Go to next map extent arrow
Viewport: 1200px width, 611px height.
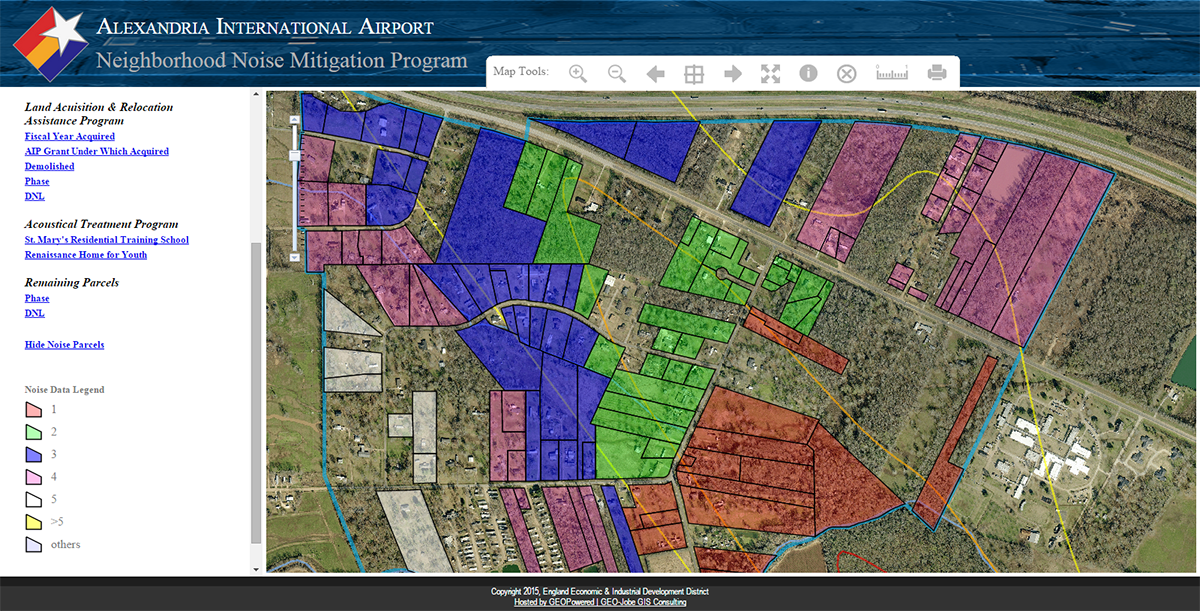[732, 73]
